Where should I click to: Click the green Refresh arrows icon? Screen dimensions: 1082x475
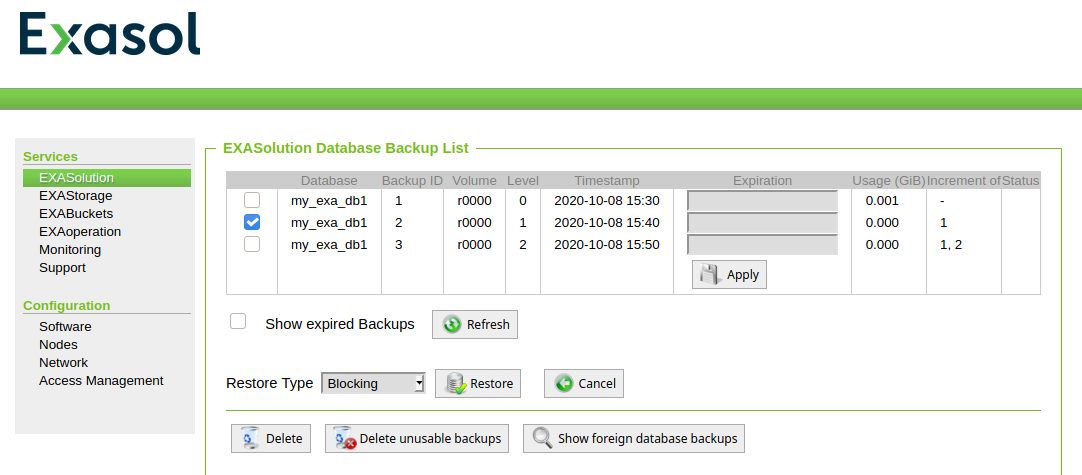point(452,324)
